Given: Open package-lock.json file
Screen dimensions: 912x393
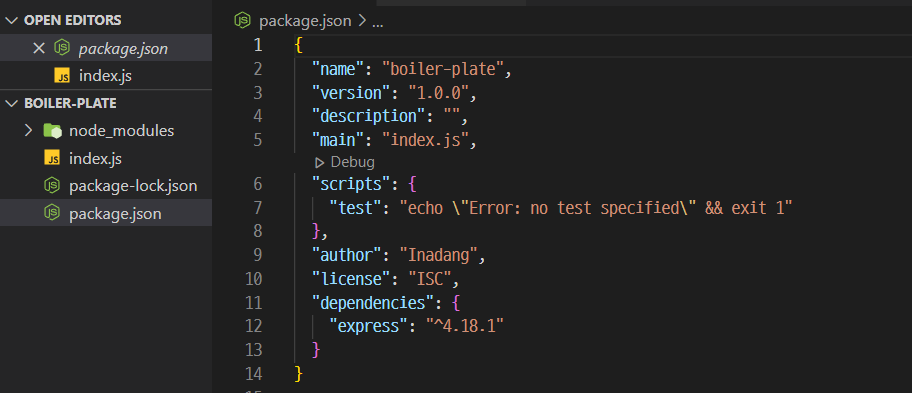Looking at the screenshot, I should [106, 186].
